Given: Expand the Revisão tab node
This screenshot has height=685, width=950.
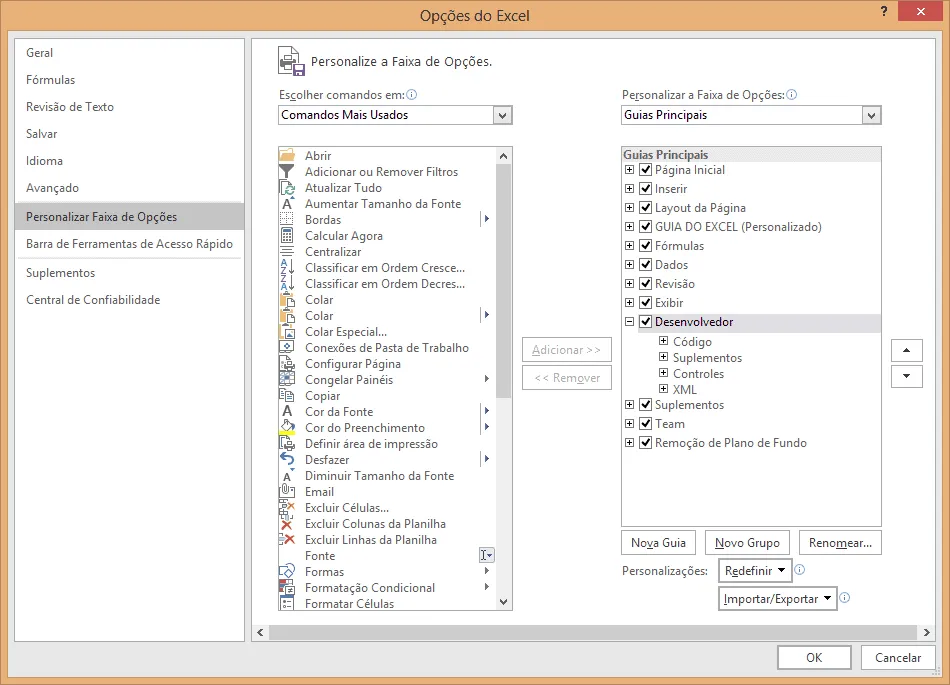Looking at the screenshot, I should [629, 283].
